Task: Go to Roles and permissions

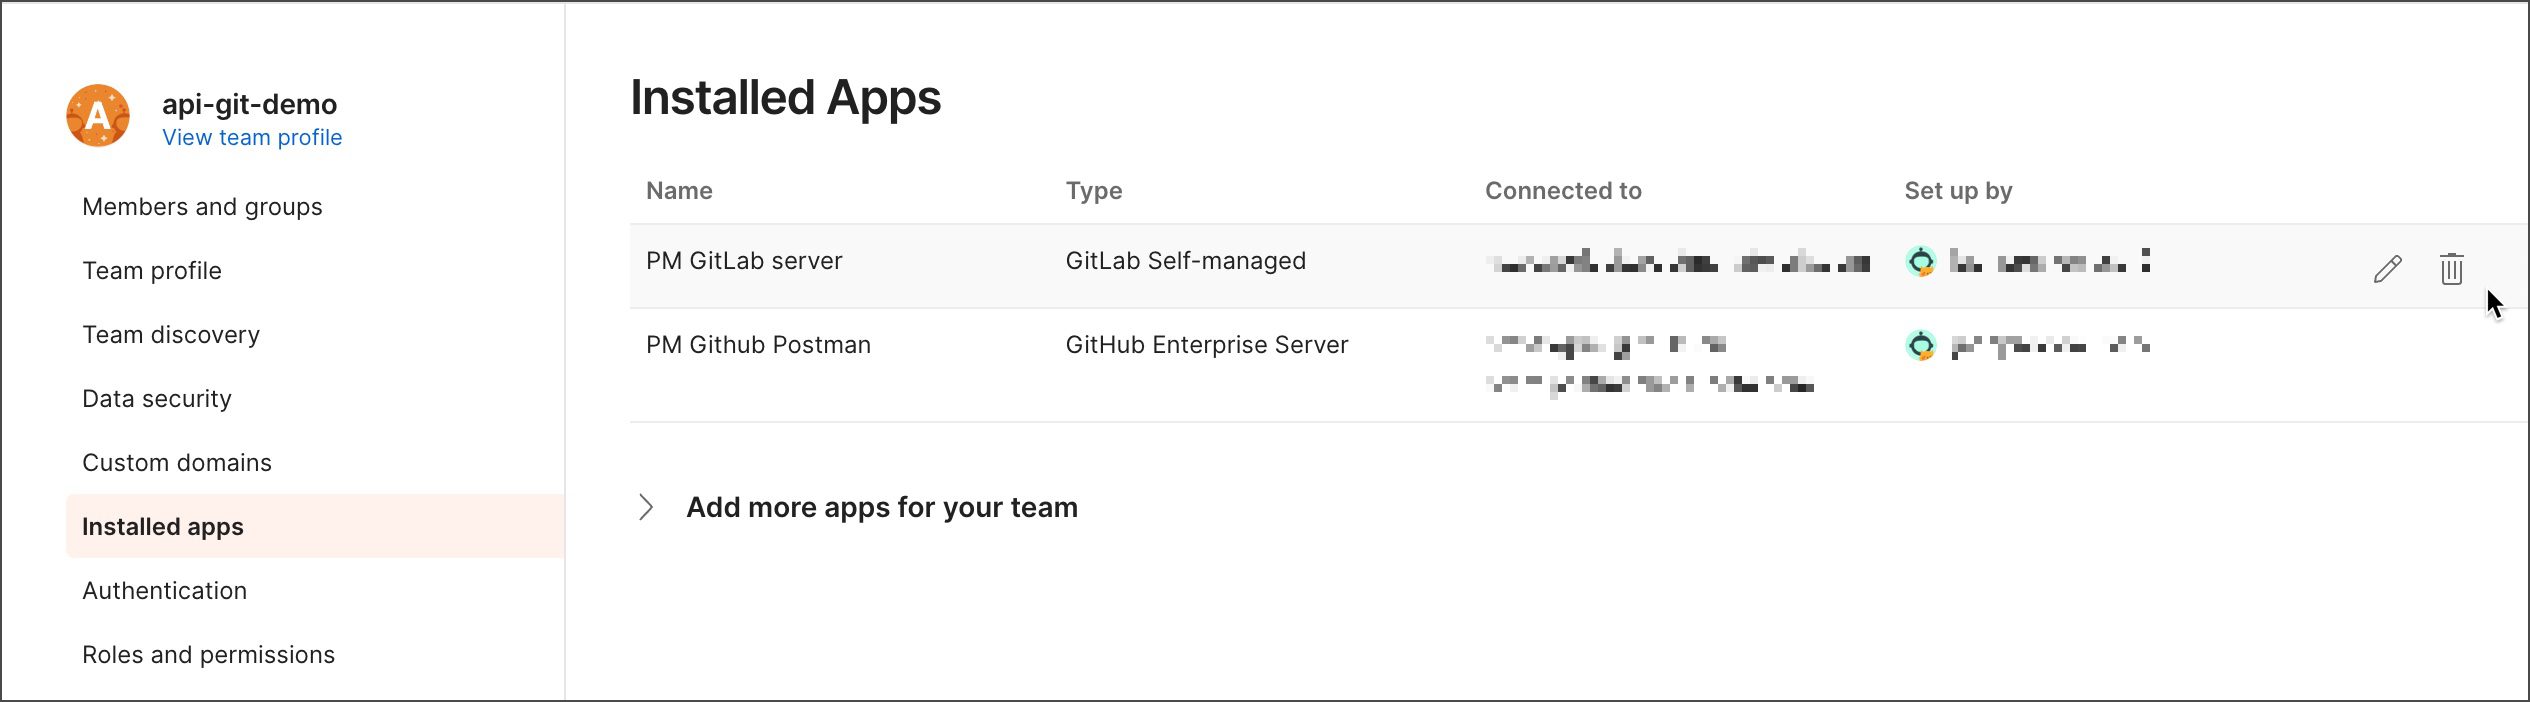Action: point(208,655)
